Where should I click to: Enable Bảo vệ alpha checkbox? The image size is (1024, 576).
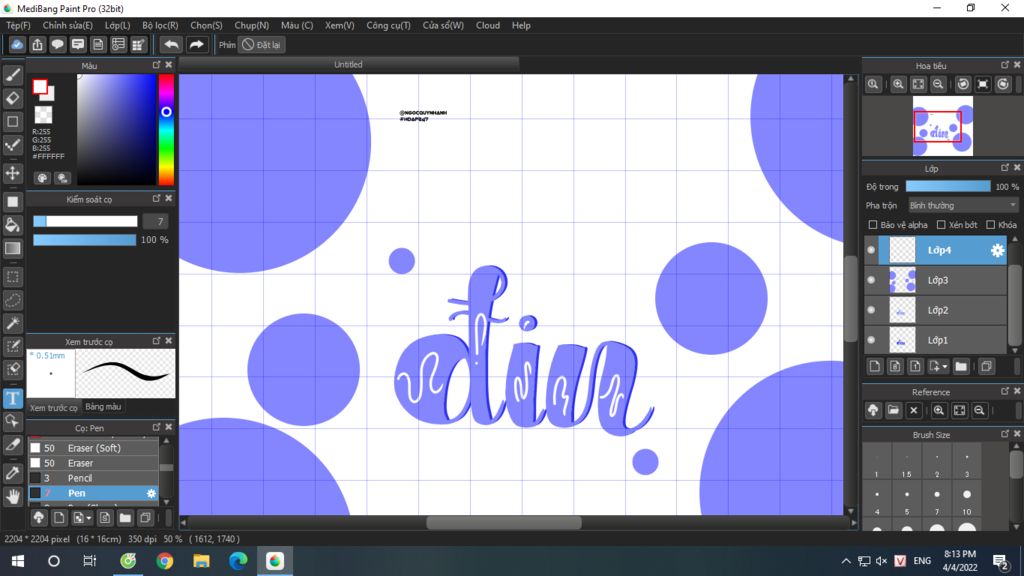coord(872,225)
